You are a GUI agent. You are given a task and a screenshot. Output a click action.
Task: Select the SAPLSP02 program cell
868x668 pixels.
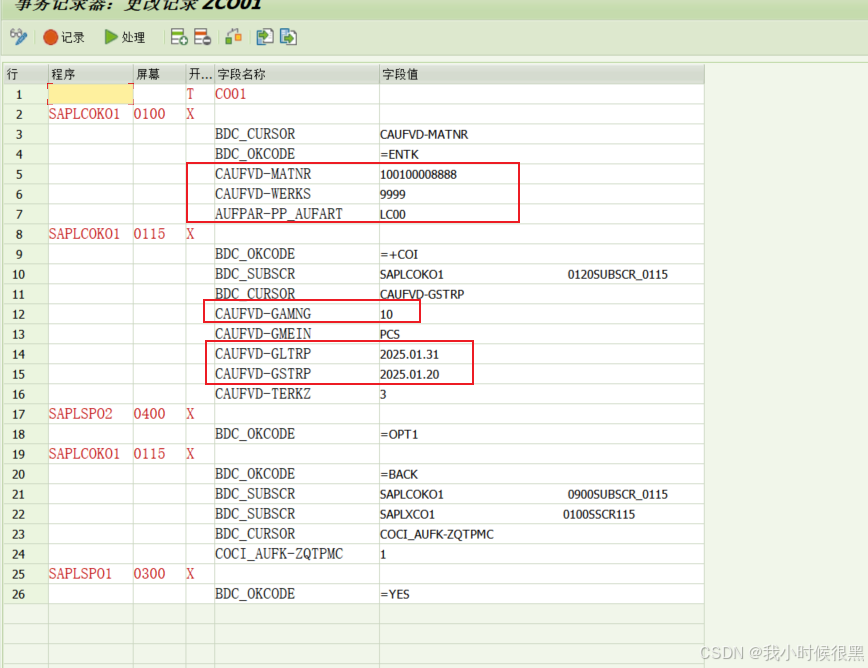click(x=80, y=414)
